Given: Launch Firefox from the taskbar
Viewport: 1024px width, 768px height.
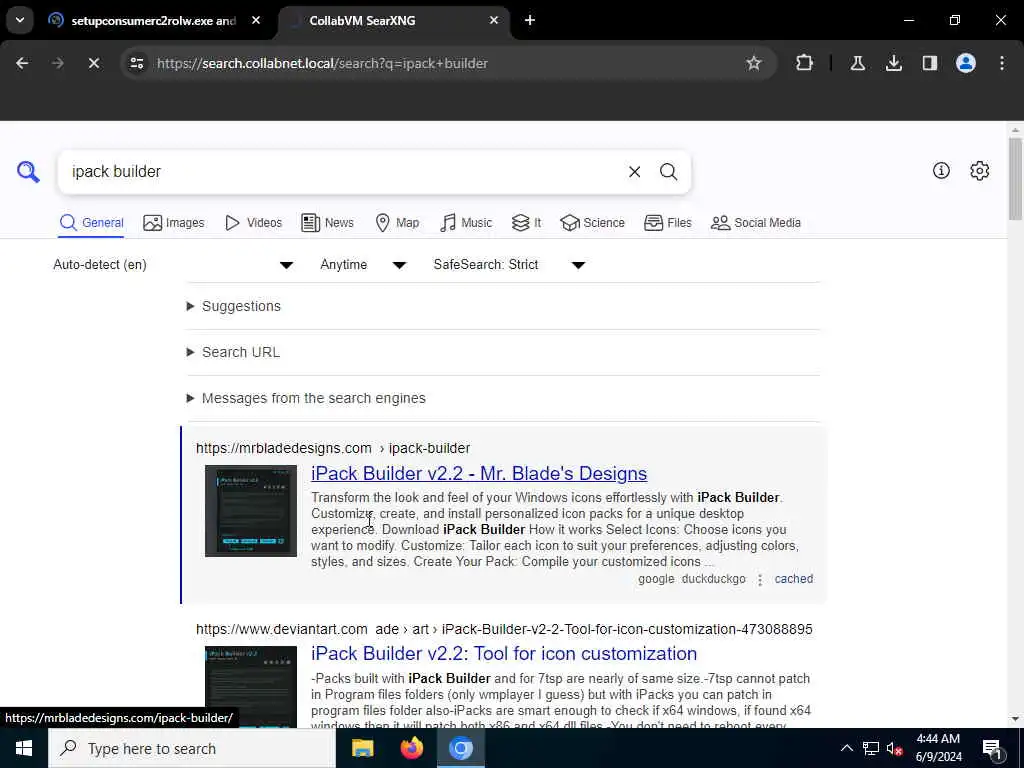Looking at the screenshot, I should tap(411, 748).
